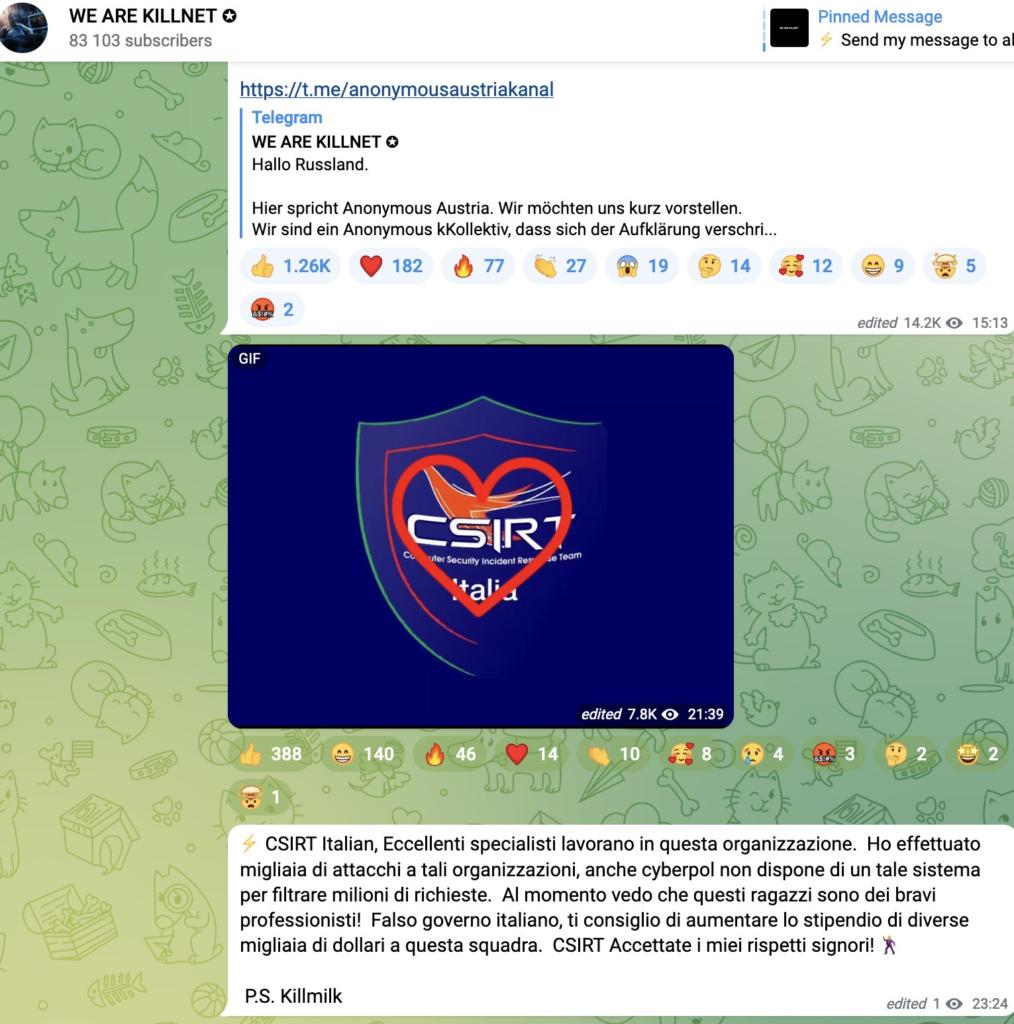
Task: Click the thumbs-up 388 reaction under GIF
Action: click(270, 754)
